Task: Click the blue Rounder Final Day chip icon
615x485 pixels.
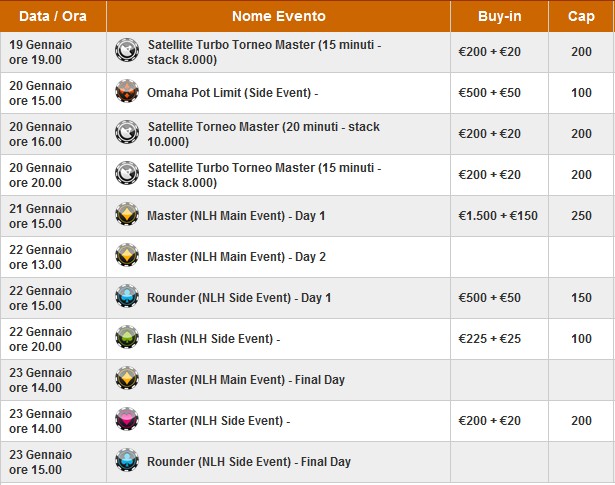Action: (x=127, y=461)
